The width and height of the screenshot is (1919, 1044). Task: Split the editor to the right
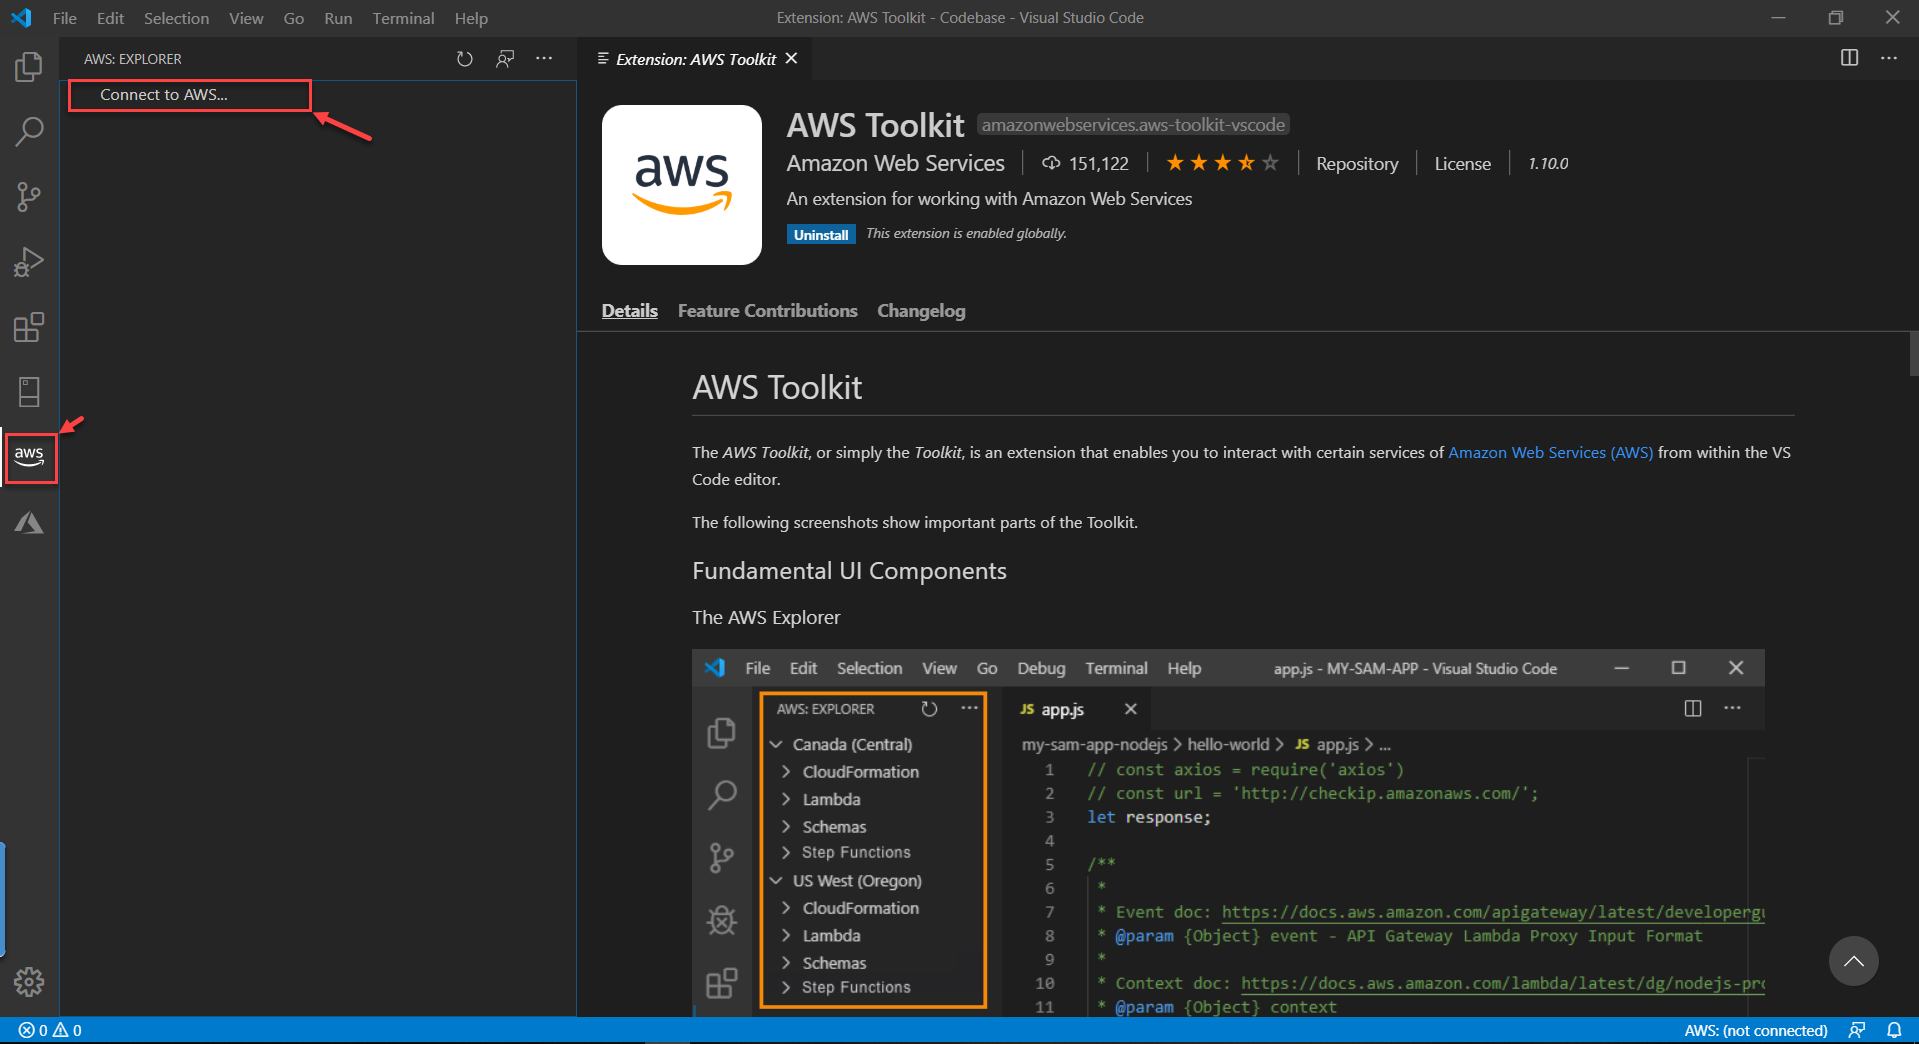click(x=1849, y=58)
